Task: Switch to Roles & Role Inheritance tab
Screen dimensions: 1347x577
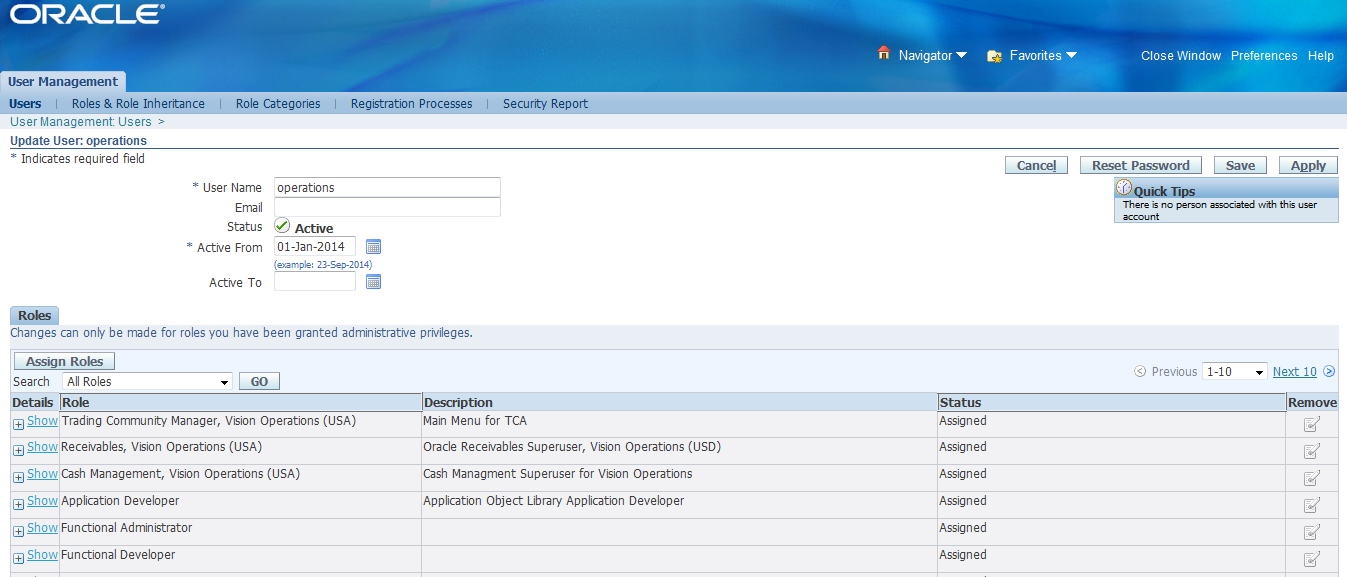Action: [137, 103]
